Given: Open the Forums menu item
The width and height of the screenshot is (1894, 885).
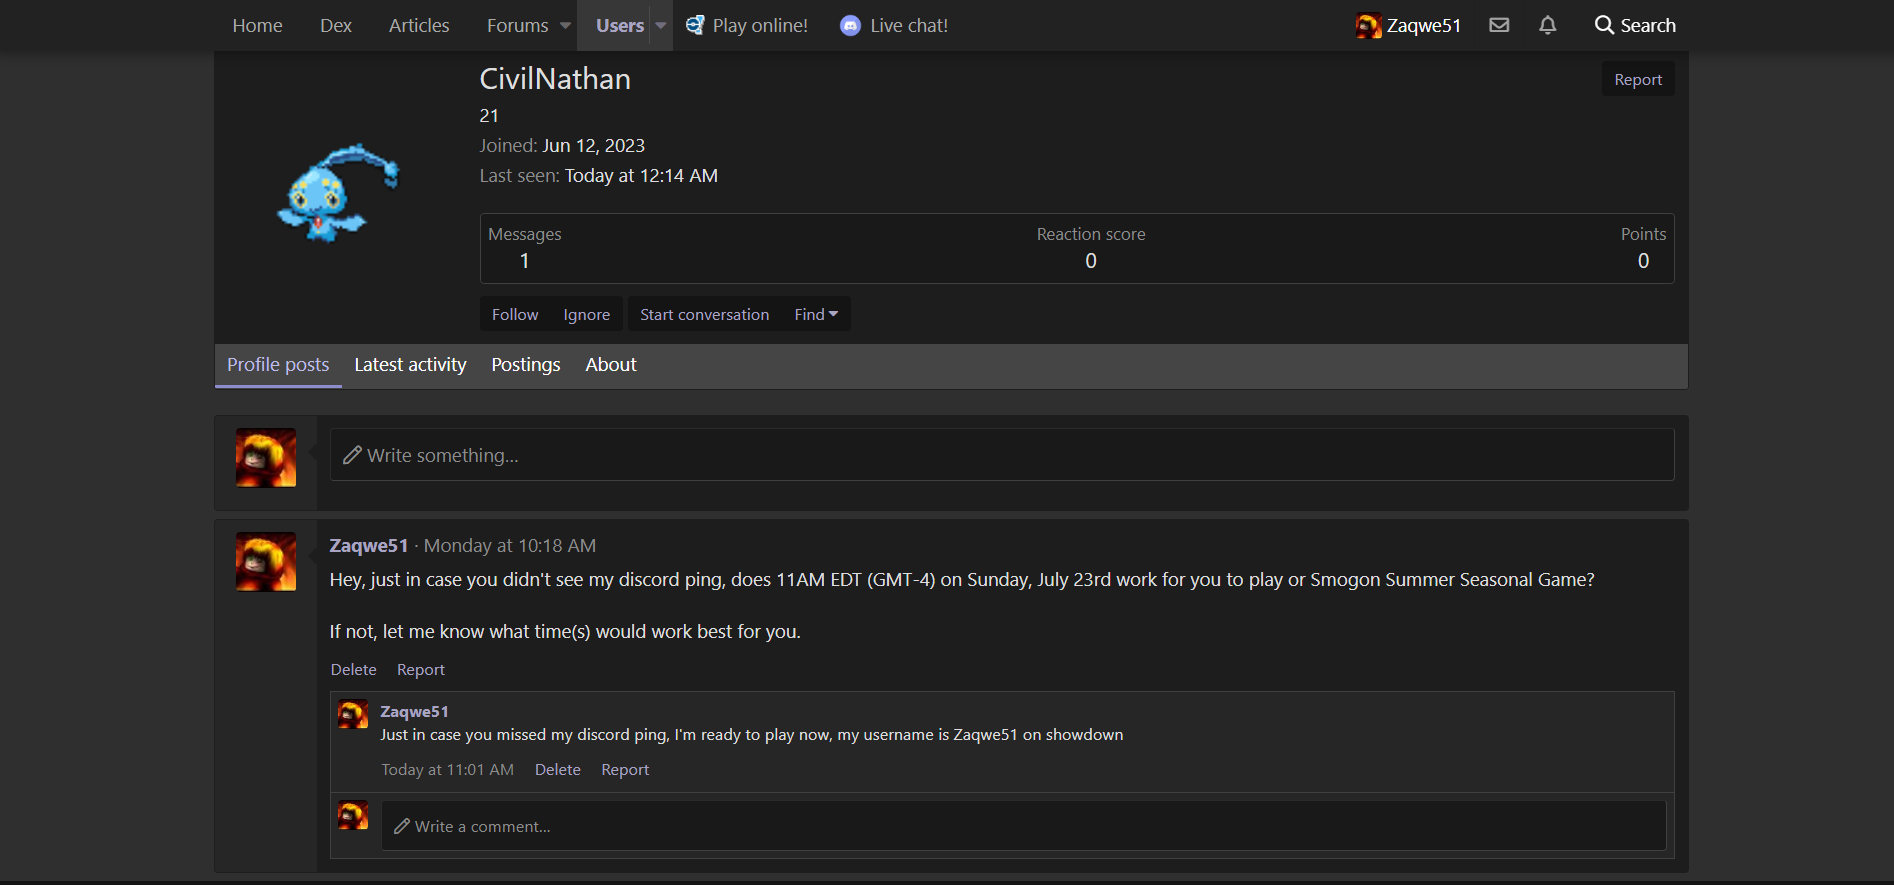Looking at the screenshot, I should coord(517,25).
